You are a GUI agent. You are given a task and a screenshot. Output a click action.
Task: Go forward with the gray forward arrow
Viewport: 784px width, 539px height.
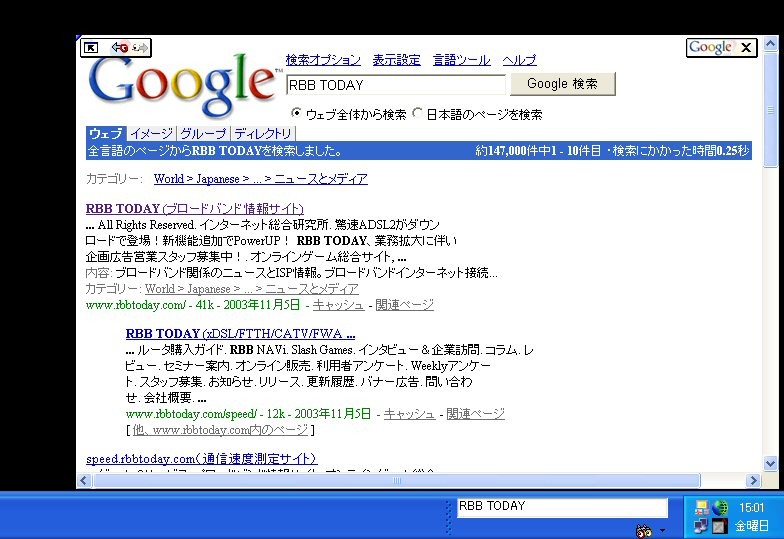(x=140, y=48)
